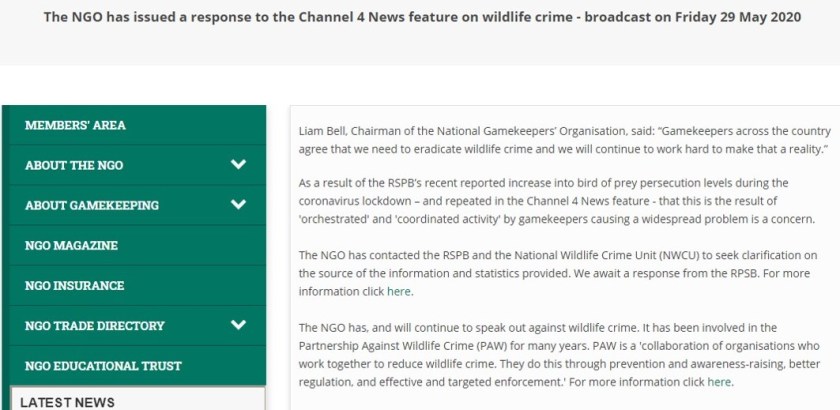Expand the NGO Trade Directory chevron
Screen dimensions: 840x410
(x=238, y=325)
